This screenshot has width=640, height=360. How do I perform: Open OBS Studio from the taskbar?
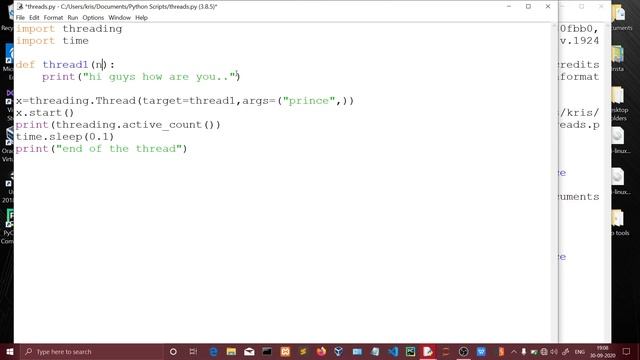tap(464, 351)
